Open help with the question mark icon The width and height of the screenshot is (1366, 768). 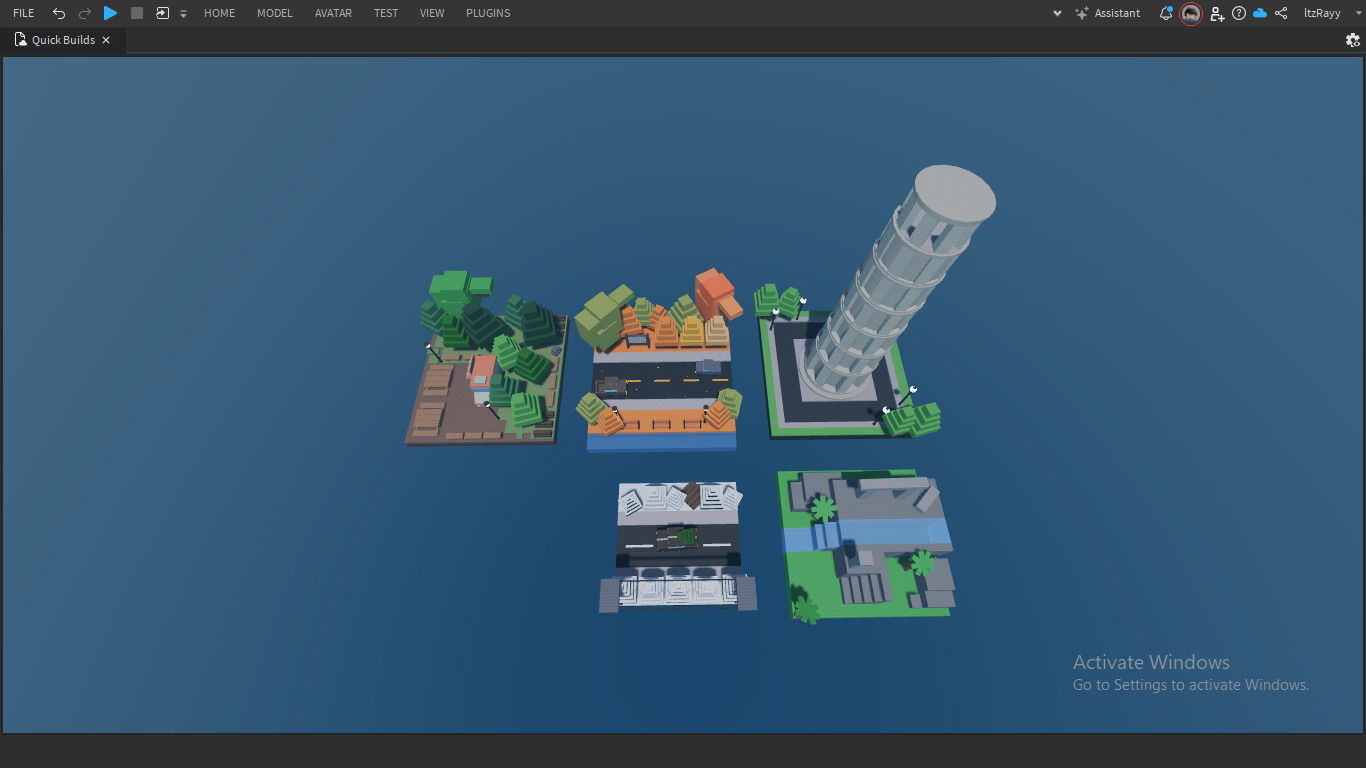1239,13
